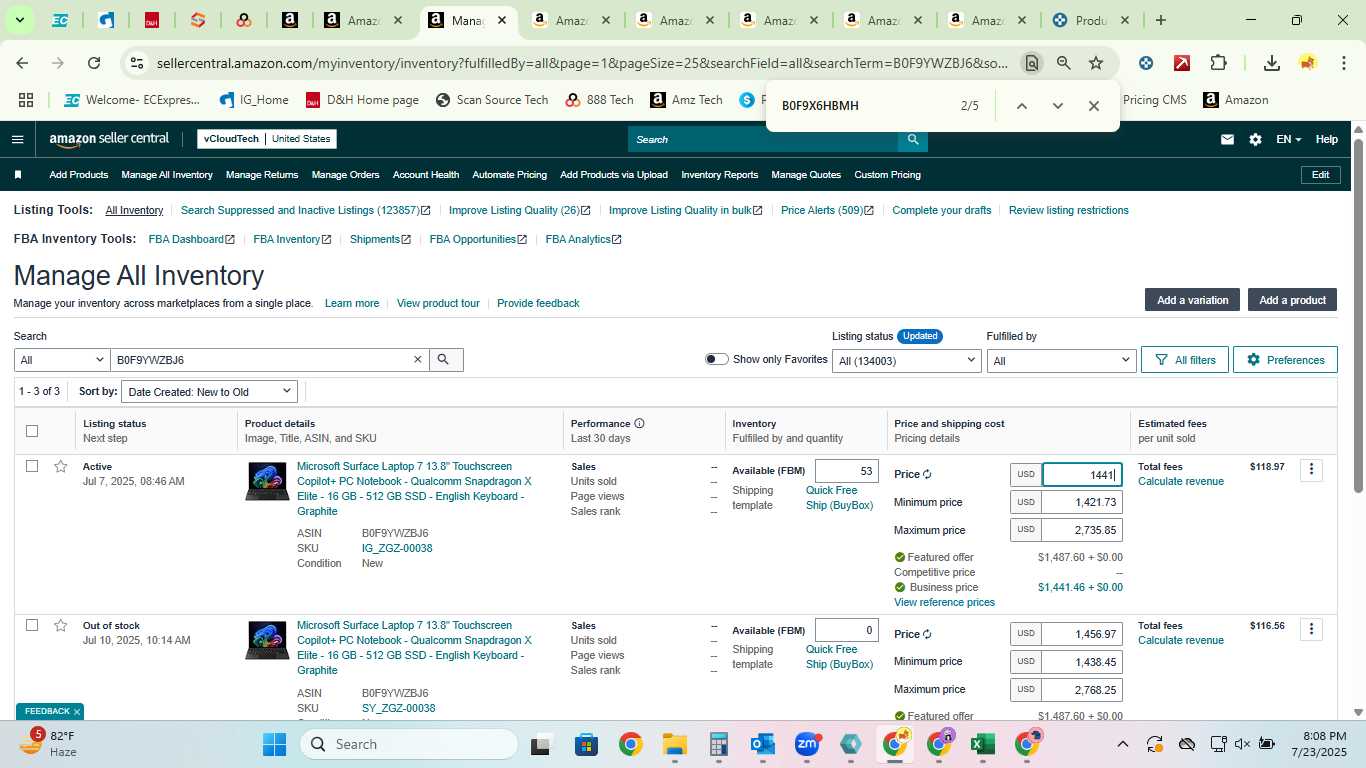Screen dimensions: 1366x768
Task: Open Chrome downloads icon
Action: coord(1271,63)
